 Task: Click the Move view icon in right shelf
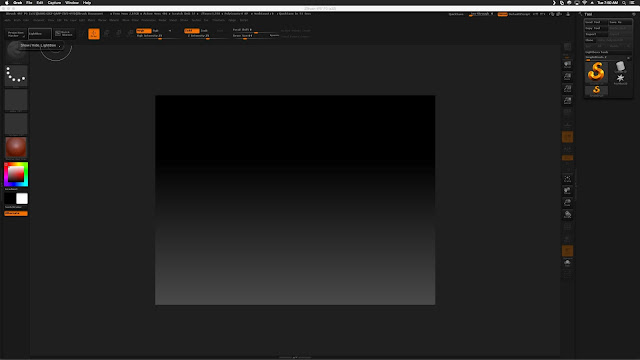[567, 191]
